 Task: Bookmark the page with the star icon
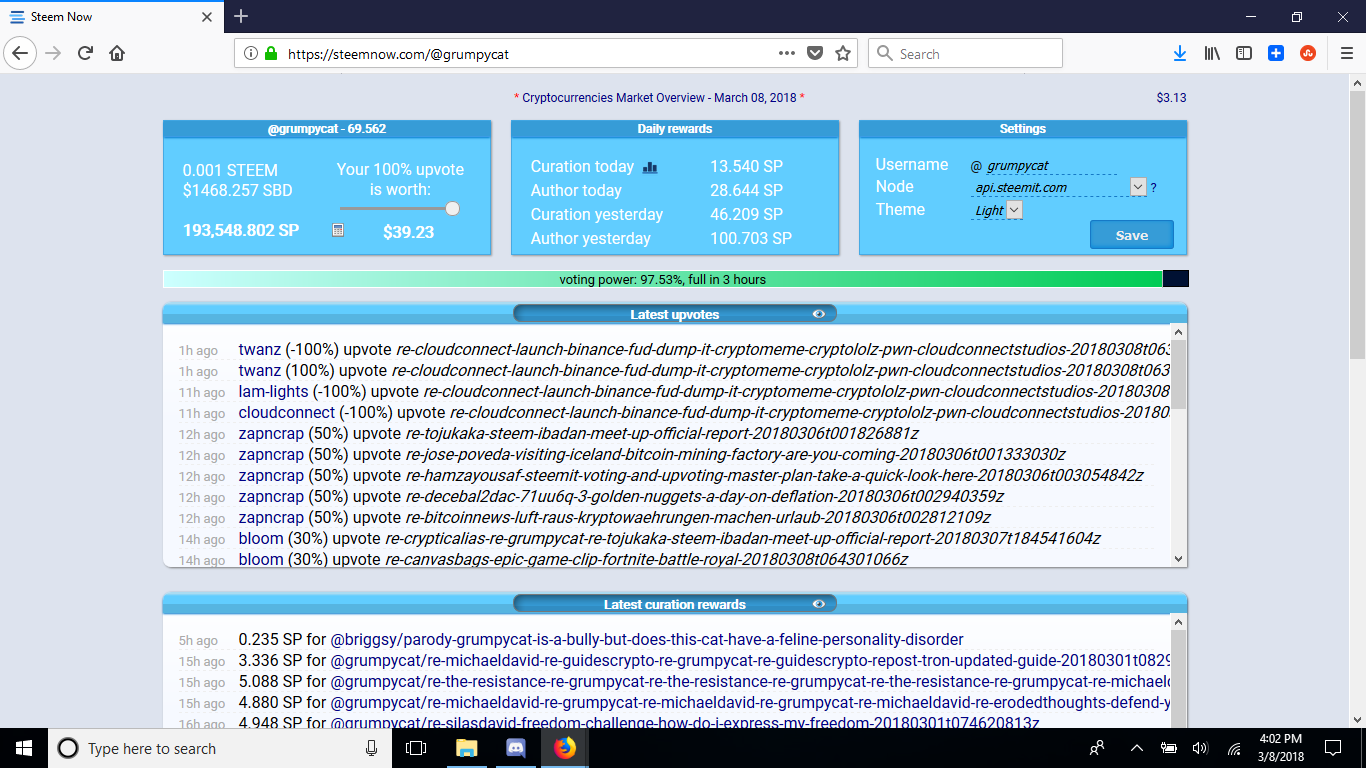[x=842, y=53]
